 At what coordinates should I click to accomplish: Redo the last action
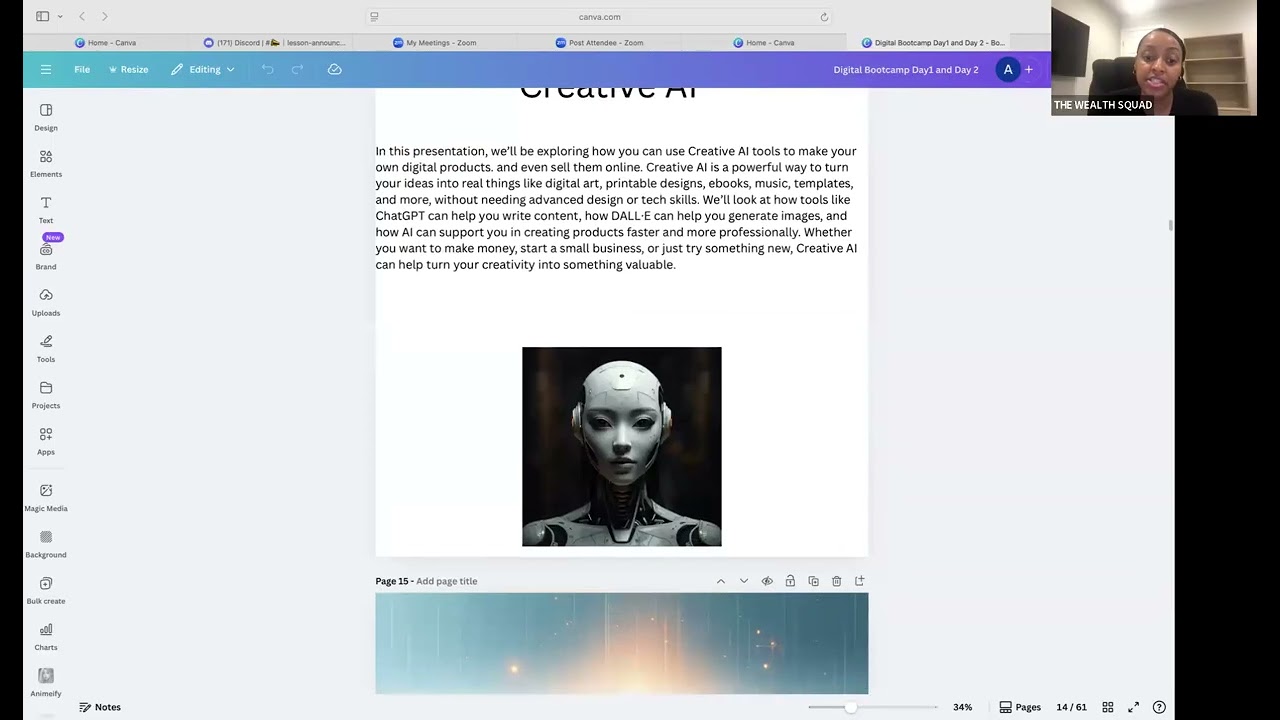[297, 69]
